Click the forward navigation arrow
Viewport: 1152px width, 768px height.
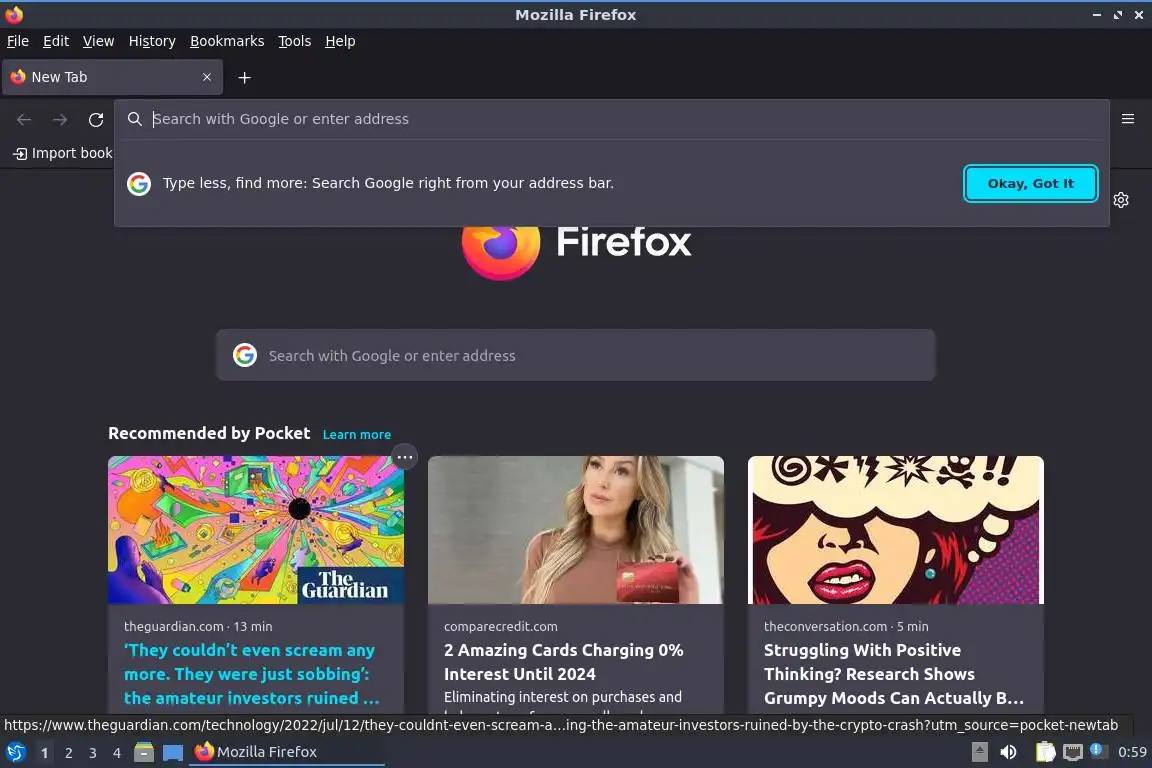point(60,119)
